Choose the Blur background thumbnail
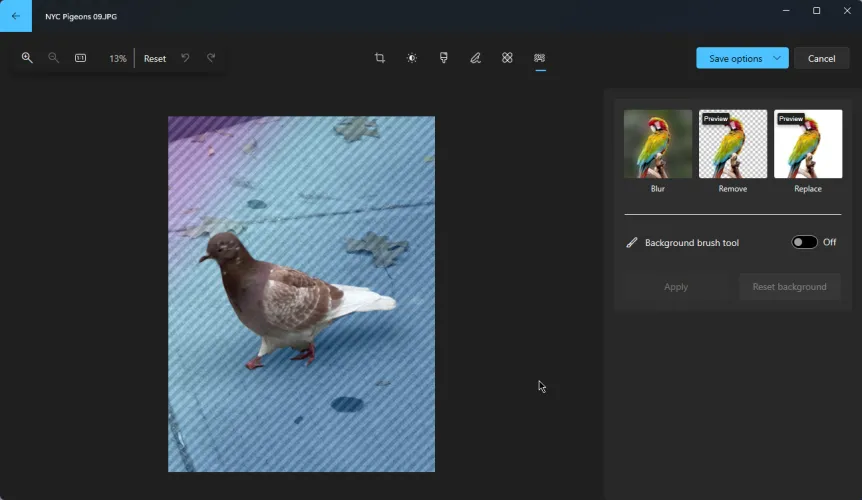 pos(657,144)
